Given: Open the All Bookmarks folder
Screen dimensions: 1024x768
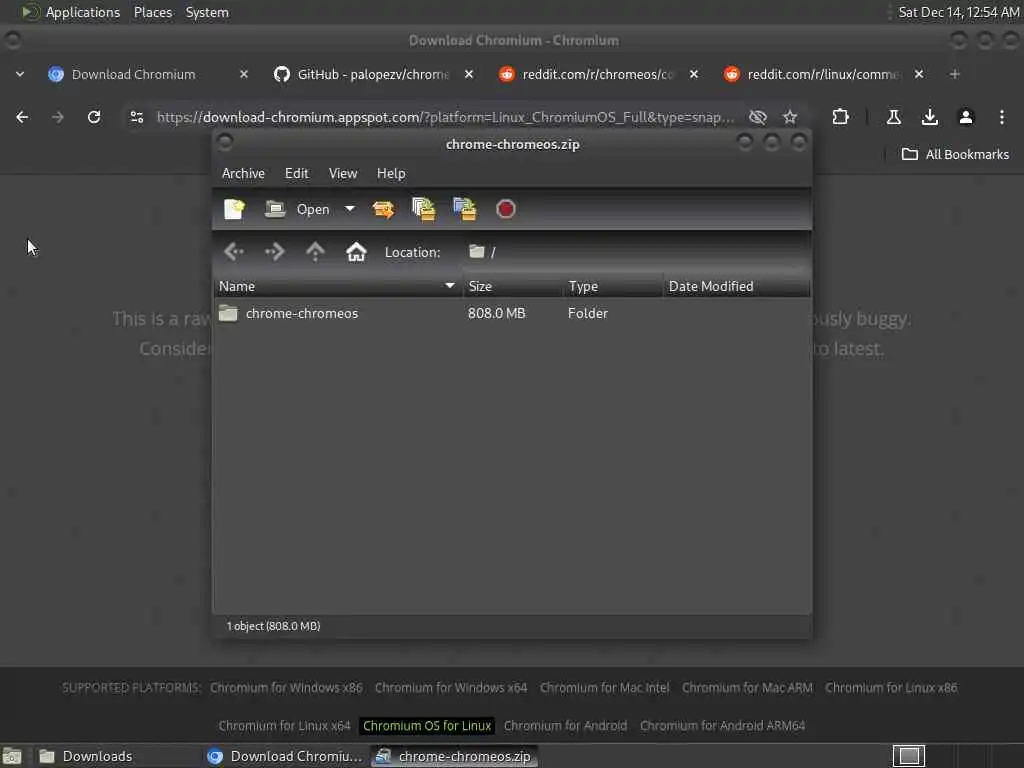Looking at the screenshot, I should tap(955, 154).
